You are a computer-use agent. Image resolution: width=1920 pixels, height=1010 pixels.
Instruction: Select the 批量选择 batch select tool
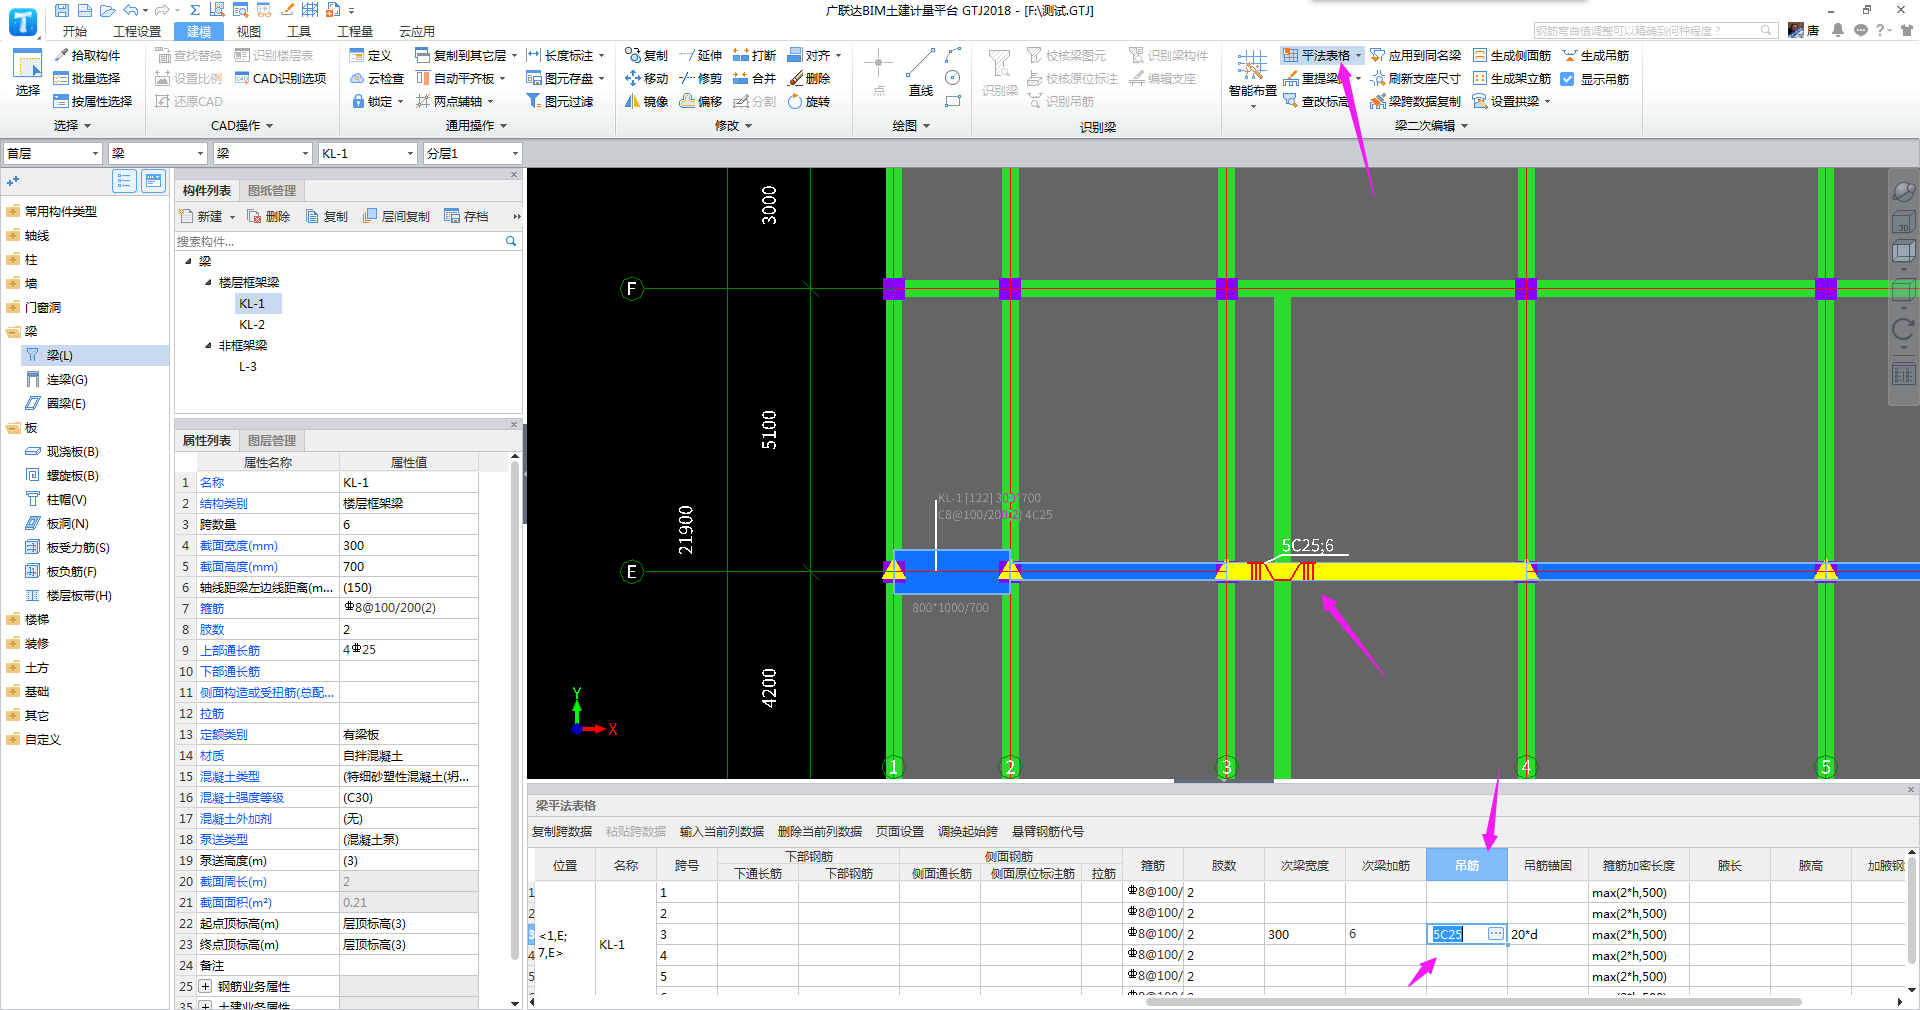pyautogui.click(x=87, y=78)
